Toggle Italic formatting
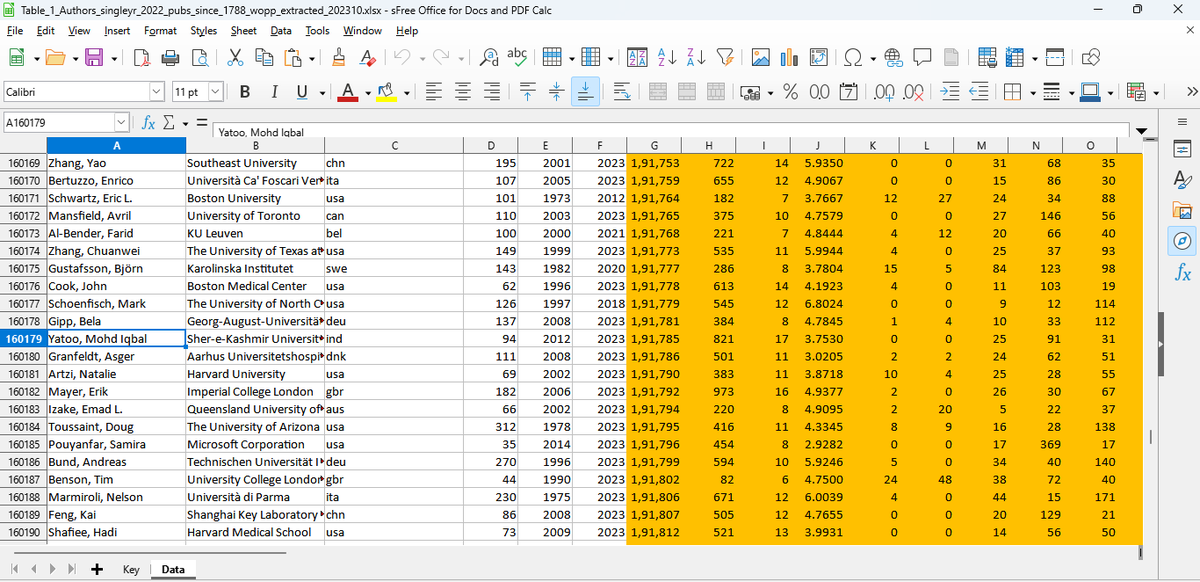Viewport: 1200px width, 582px height. pyautogui.click(x=273, y=92)
